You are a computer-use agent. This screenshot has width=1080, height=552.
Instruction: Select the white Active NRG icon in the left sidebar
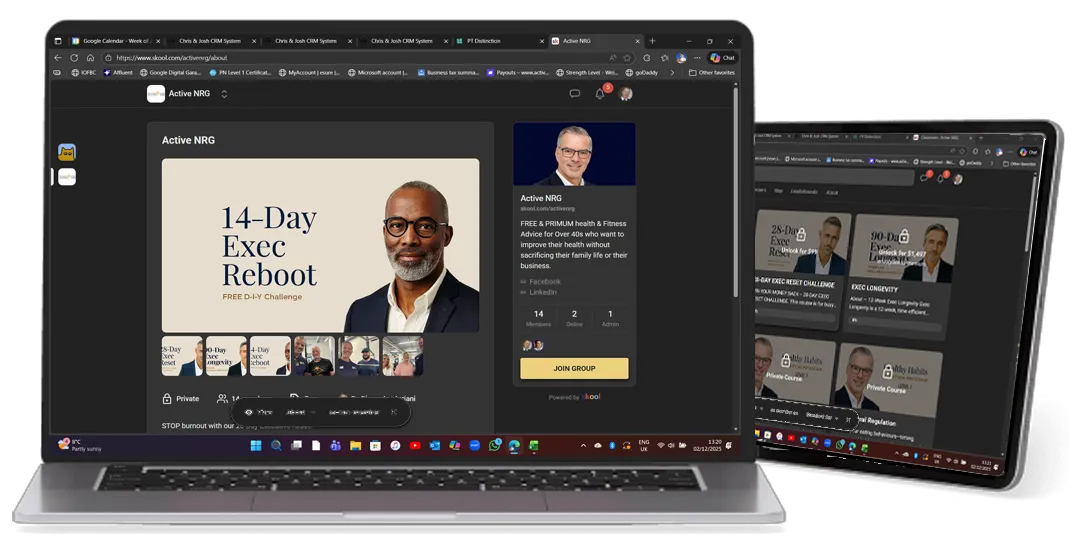[x=67, y=177]
